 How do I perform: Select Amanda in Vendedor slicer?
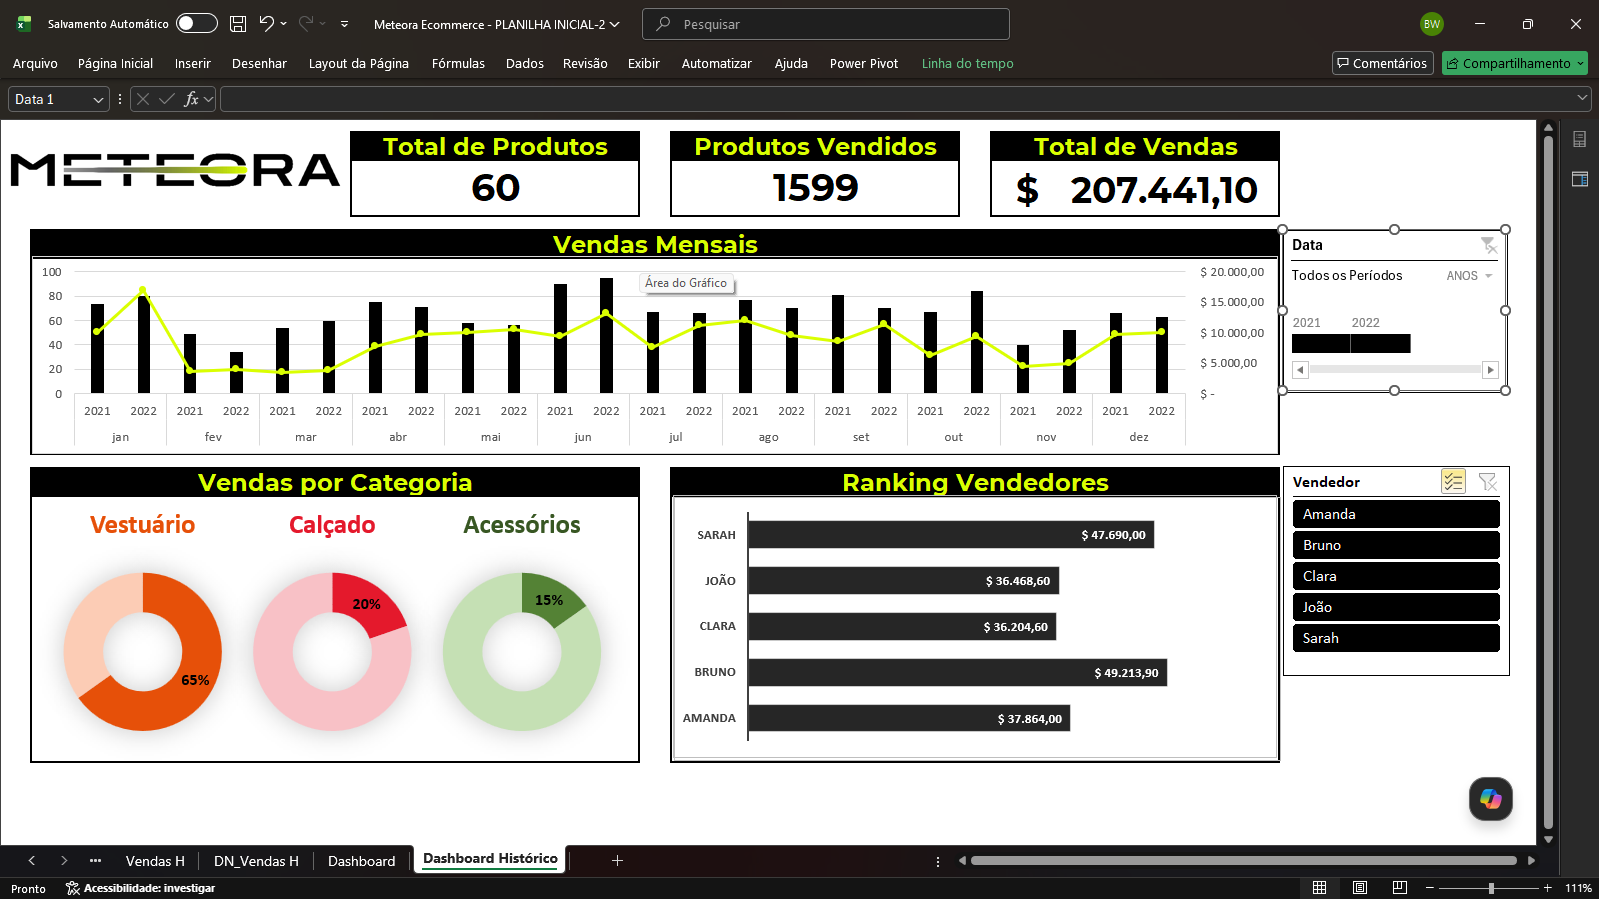point(1396,514)
